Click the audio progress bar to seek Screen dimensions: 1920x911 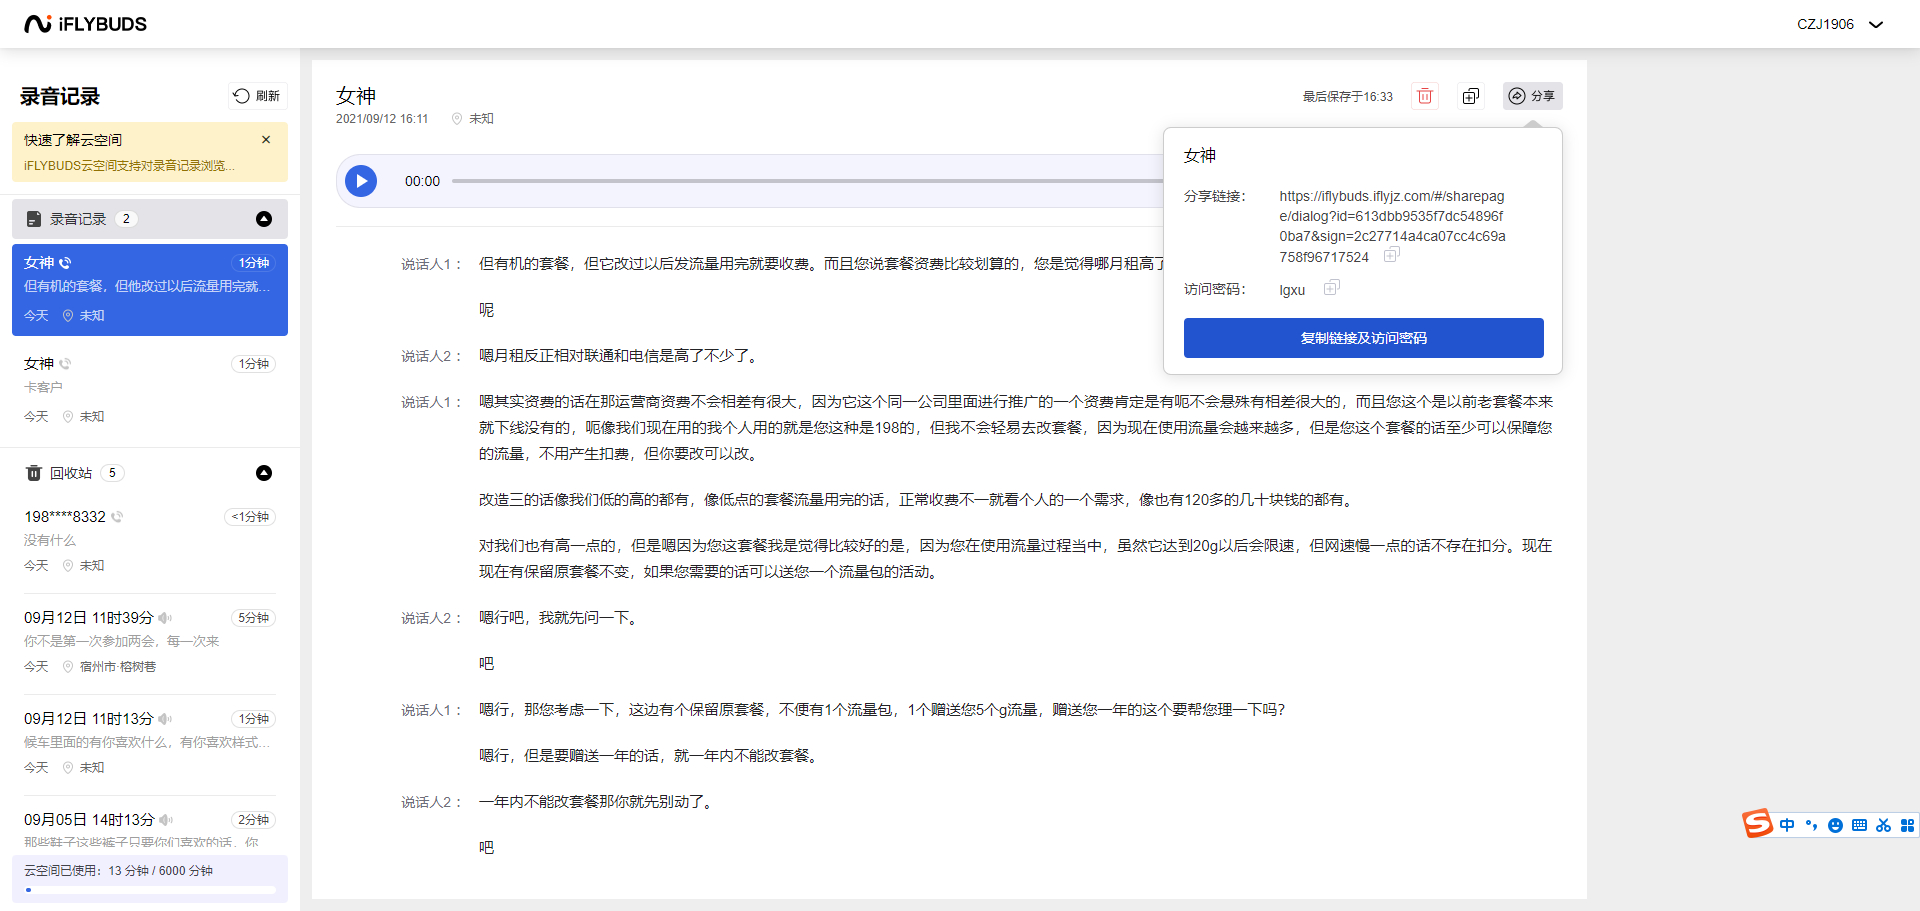(x=800, y=181)
